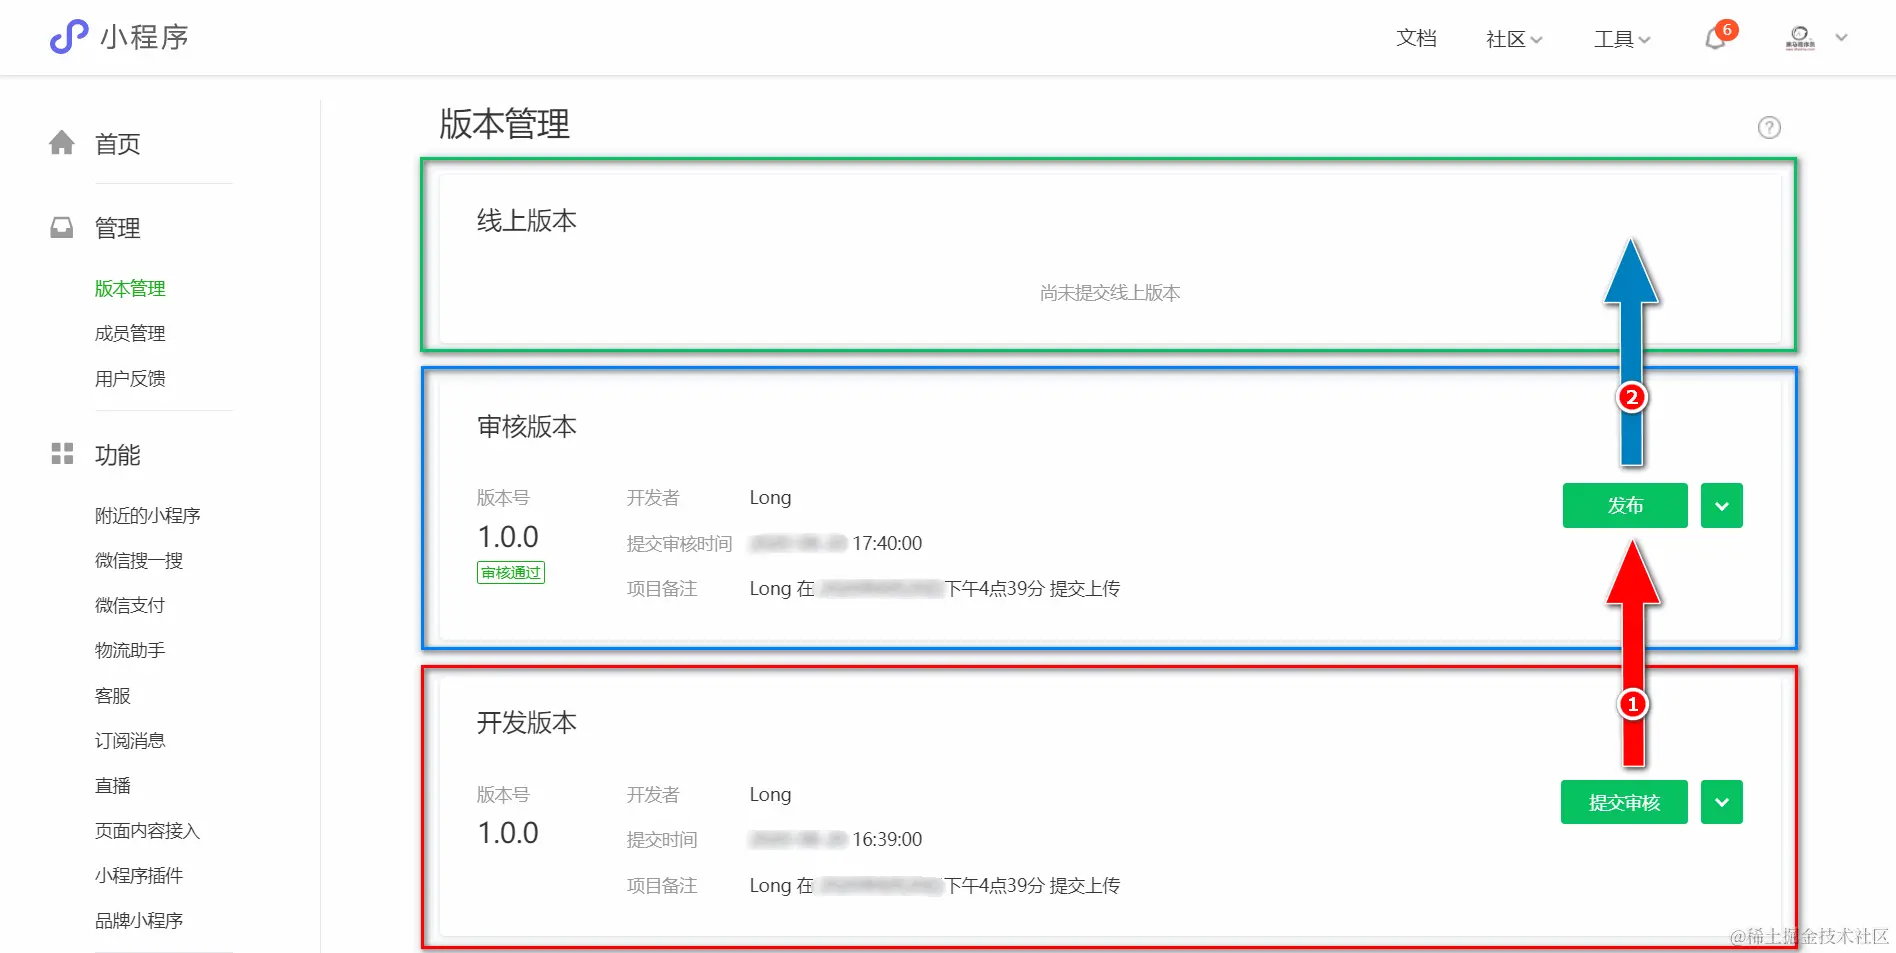Viewport: 1896px width, 953px height.
Task: Open 成员管理 in the sidebar
Action: tap(130, 333)
